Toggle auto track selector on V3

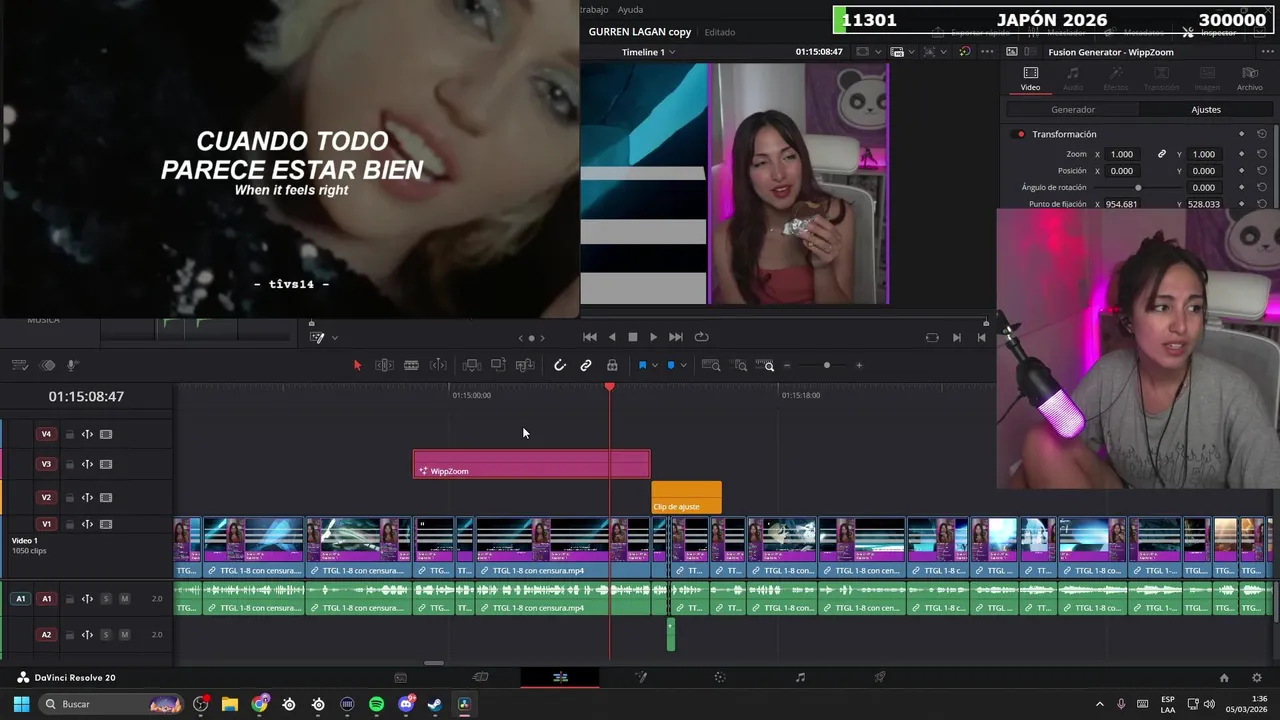point(87,464)
